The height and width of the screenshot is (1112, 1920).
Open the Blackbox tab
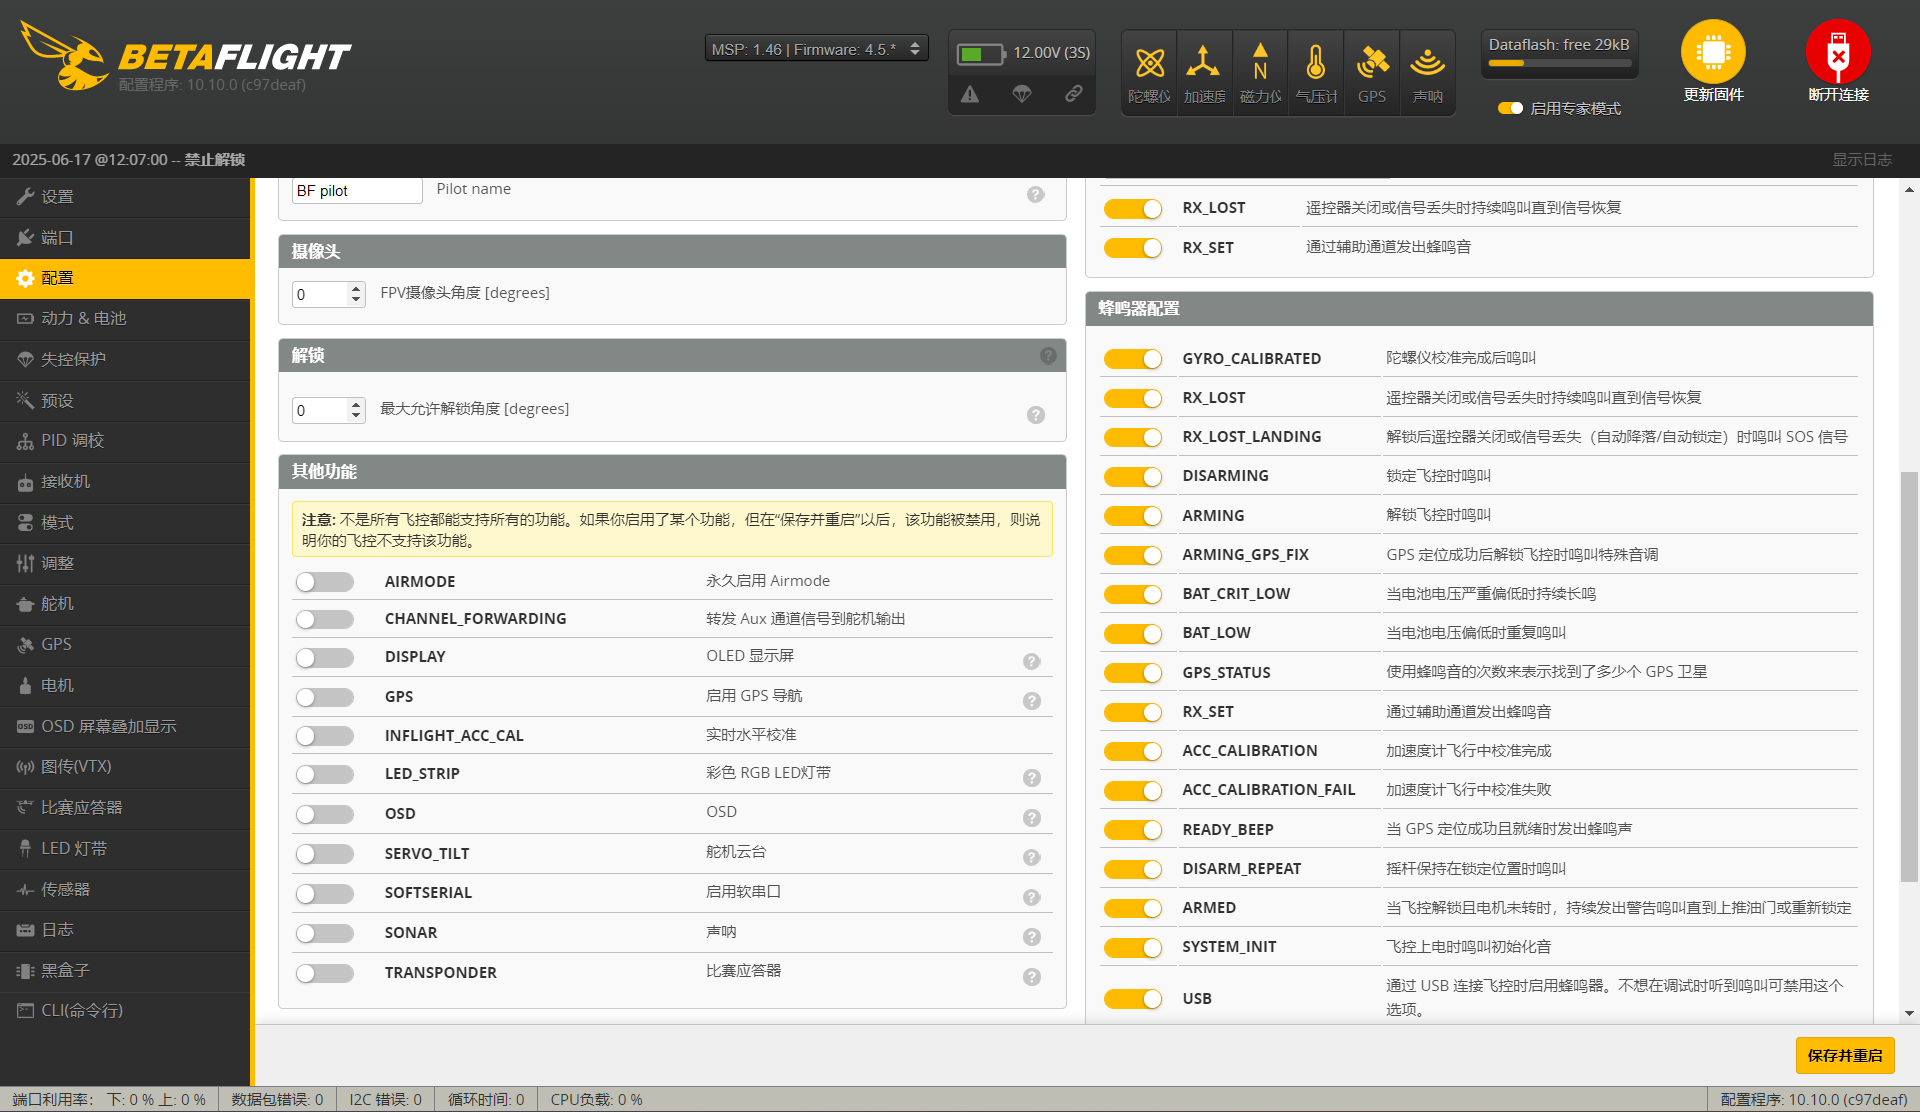(x=125, y=971)
